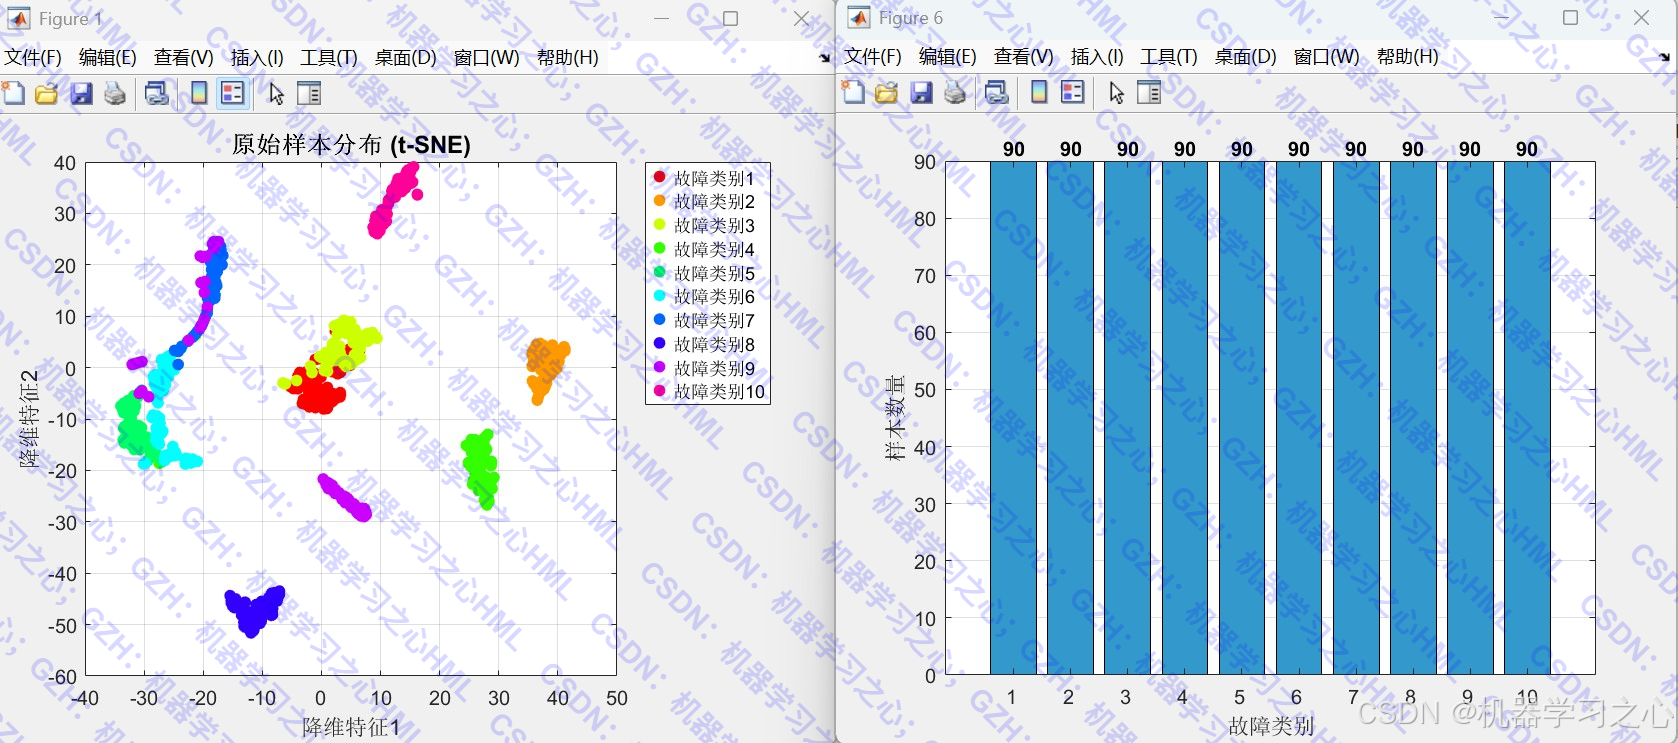Click 故障类别2 legend entry

point(704,202)
